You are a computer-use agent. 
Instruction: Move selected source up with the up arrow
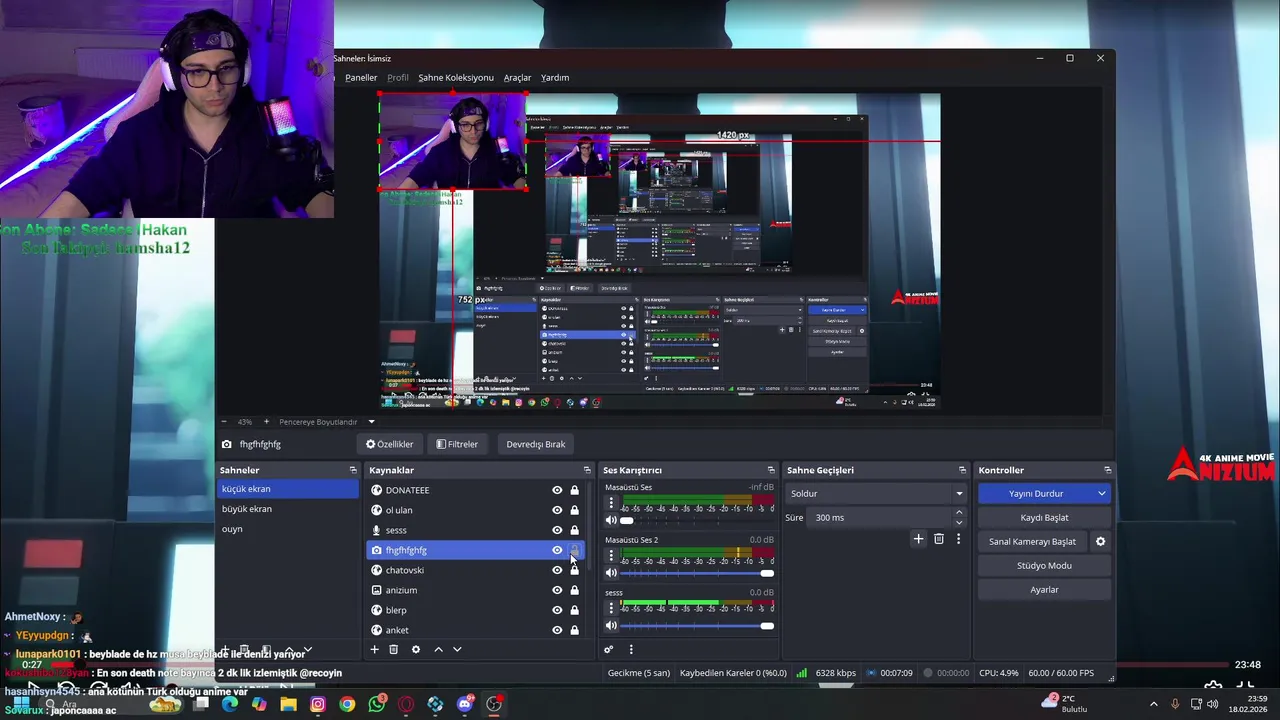(438, 649)
